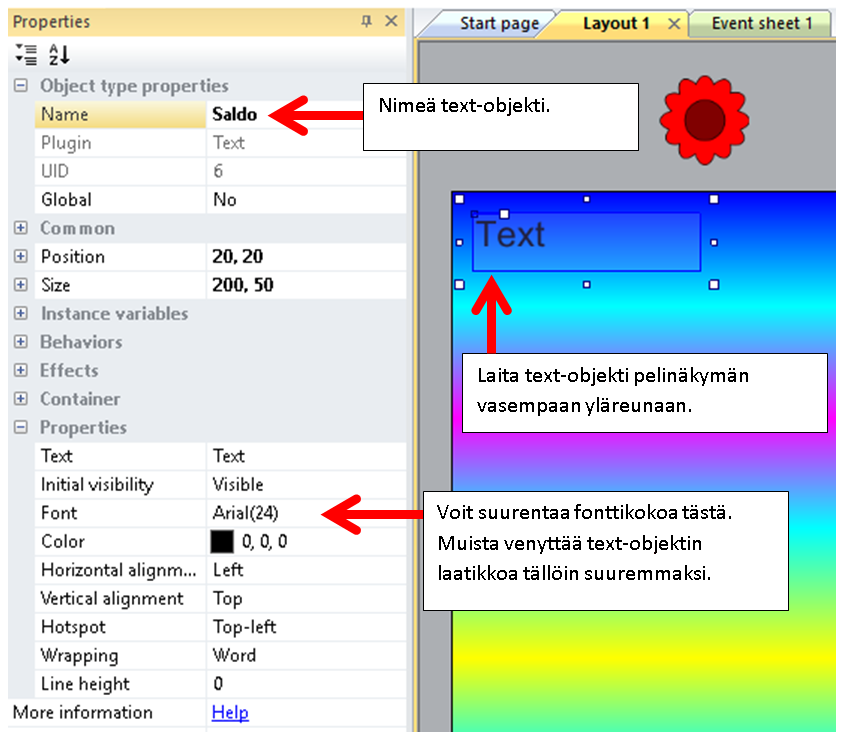Expand the Instance variables section
Image resolution: width=842 pixels, height=739 pixels.
tap(20, 314)
